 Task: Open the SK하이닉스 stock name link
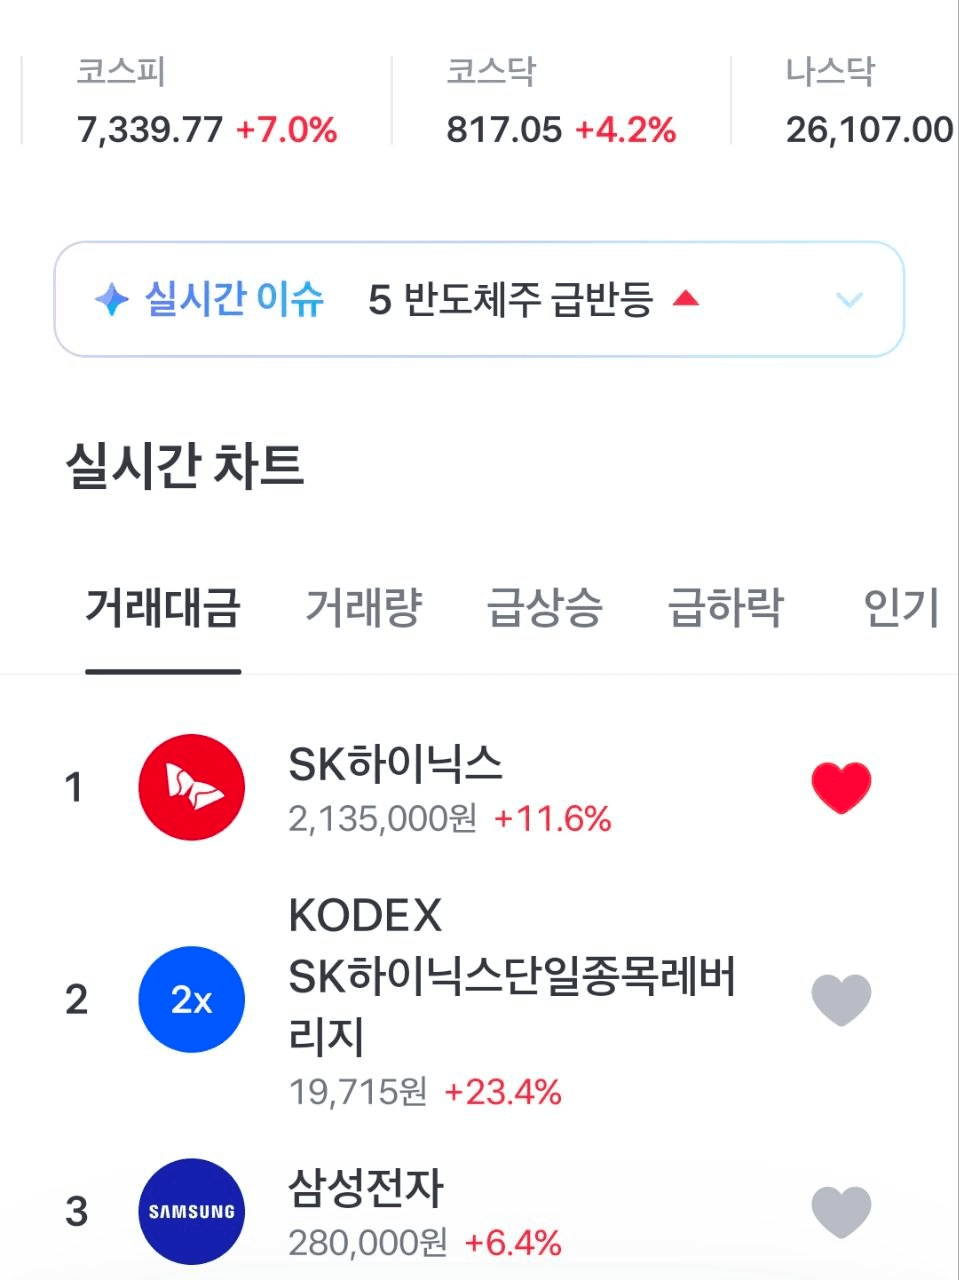395,764
